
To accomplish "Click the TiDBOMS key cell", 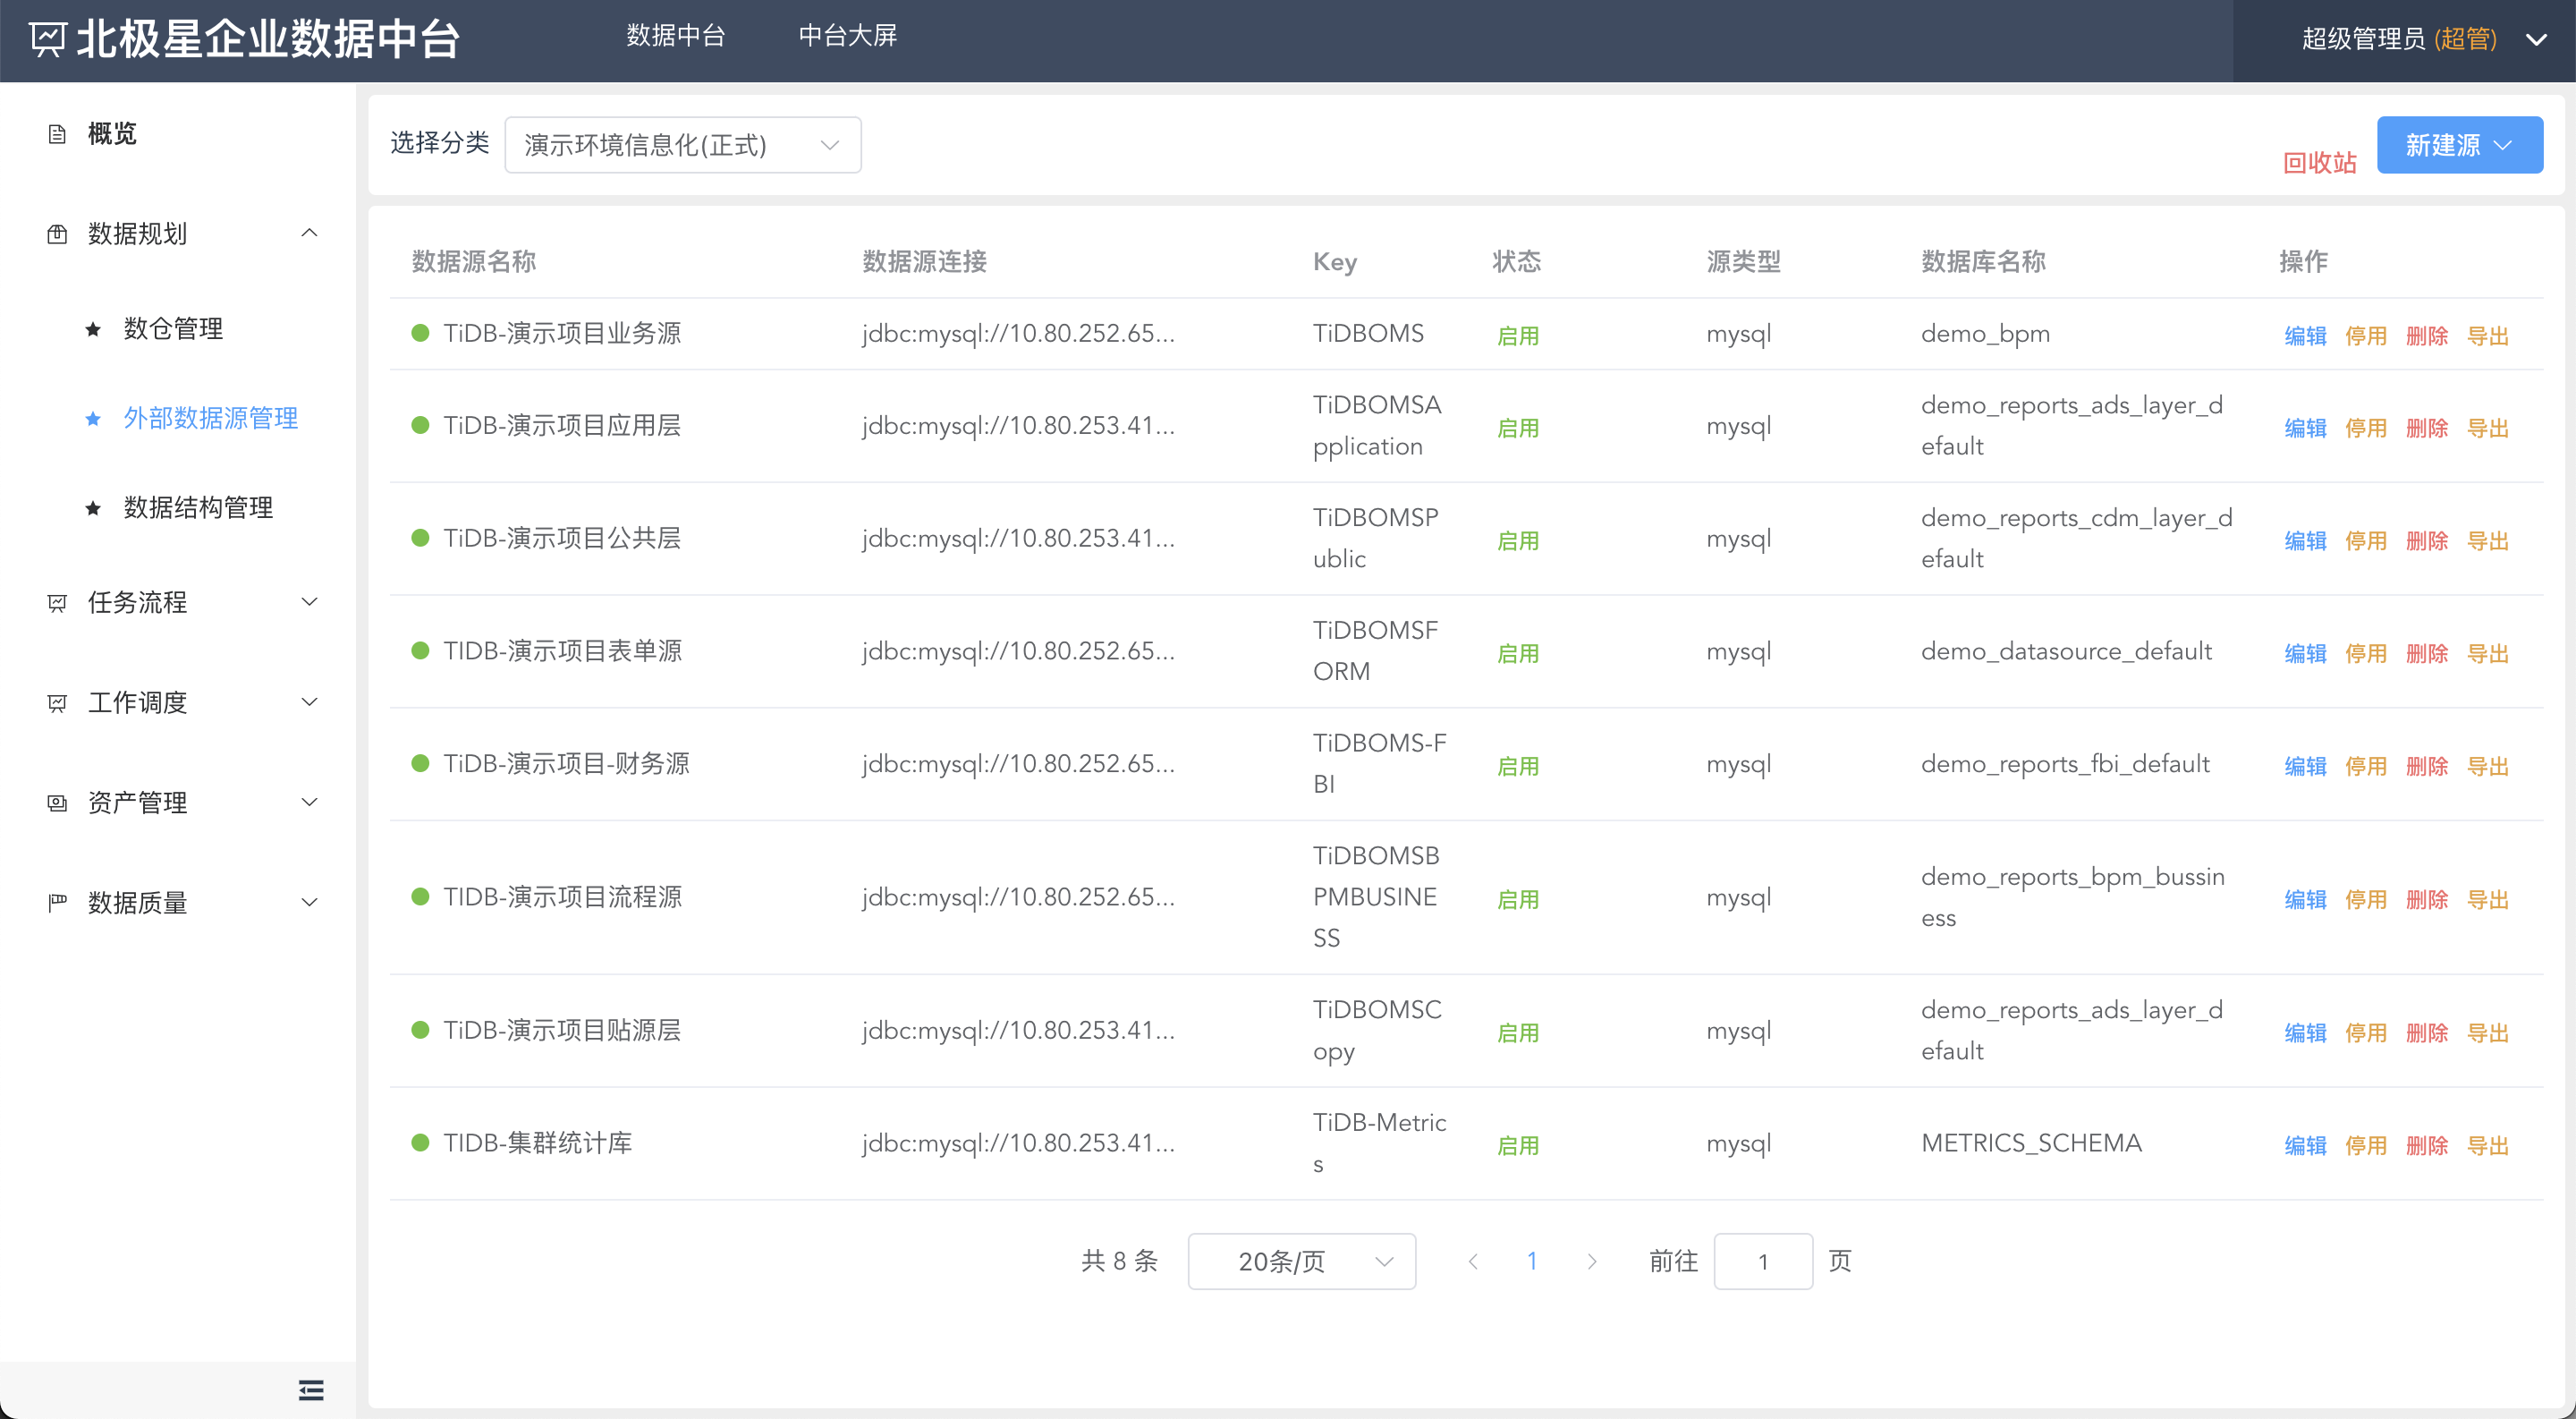I will (1368, 333).
